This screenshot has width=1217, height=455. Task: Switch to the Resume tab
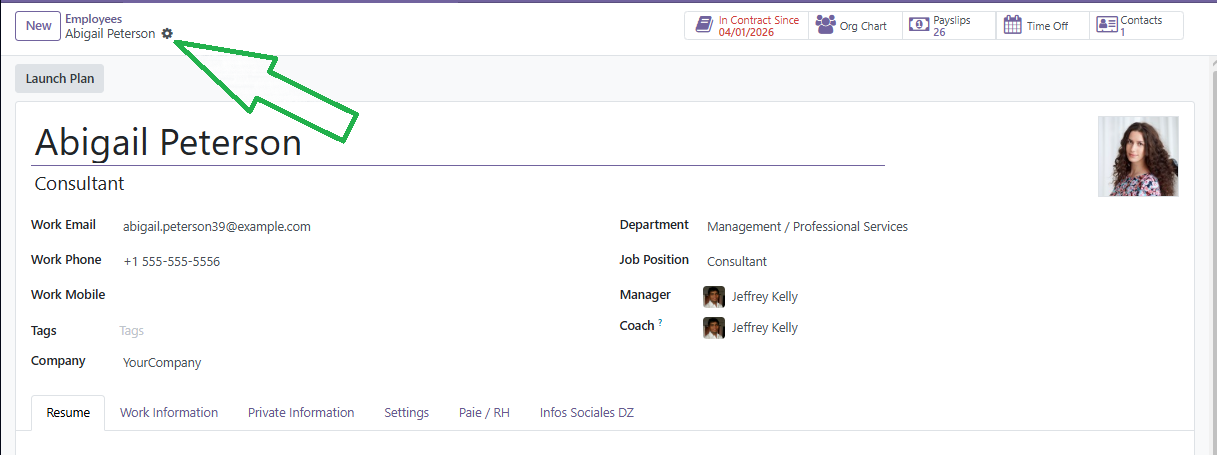coord(68,412)
